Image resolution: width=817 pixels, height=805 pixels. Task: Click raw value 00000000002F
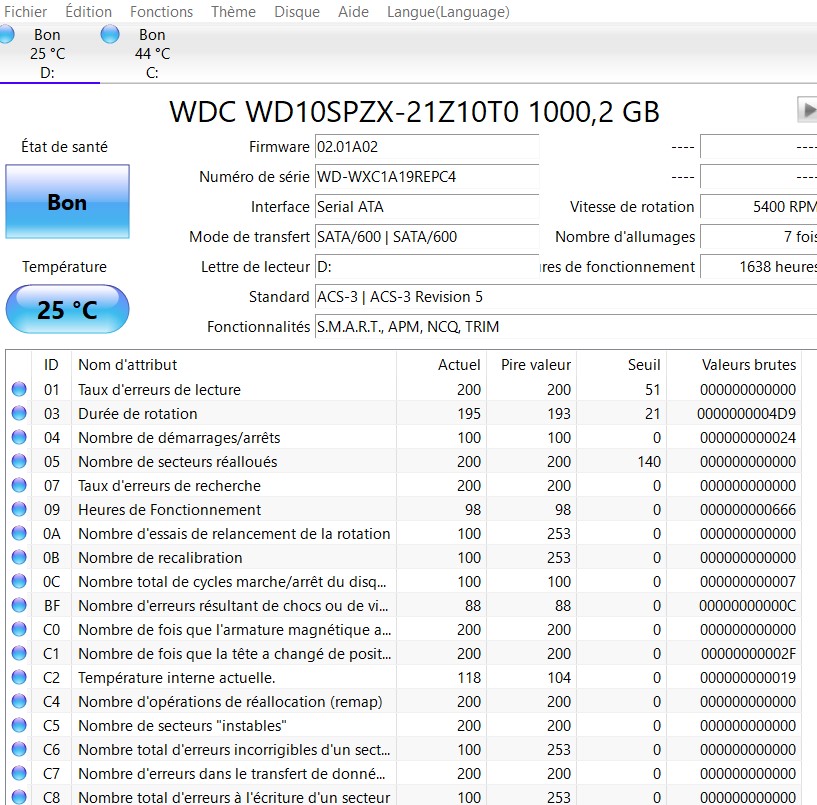click(x=748, y=653)
